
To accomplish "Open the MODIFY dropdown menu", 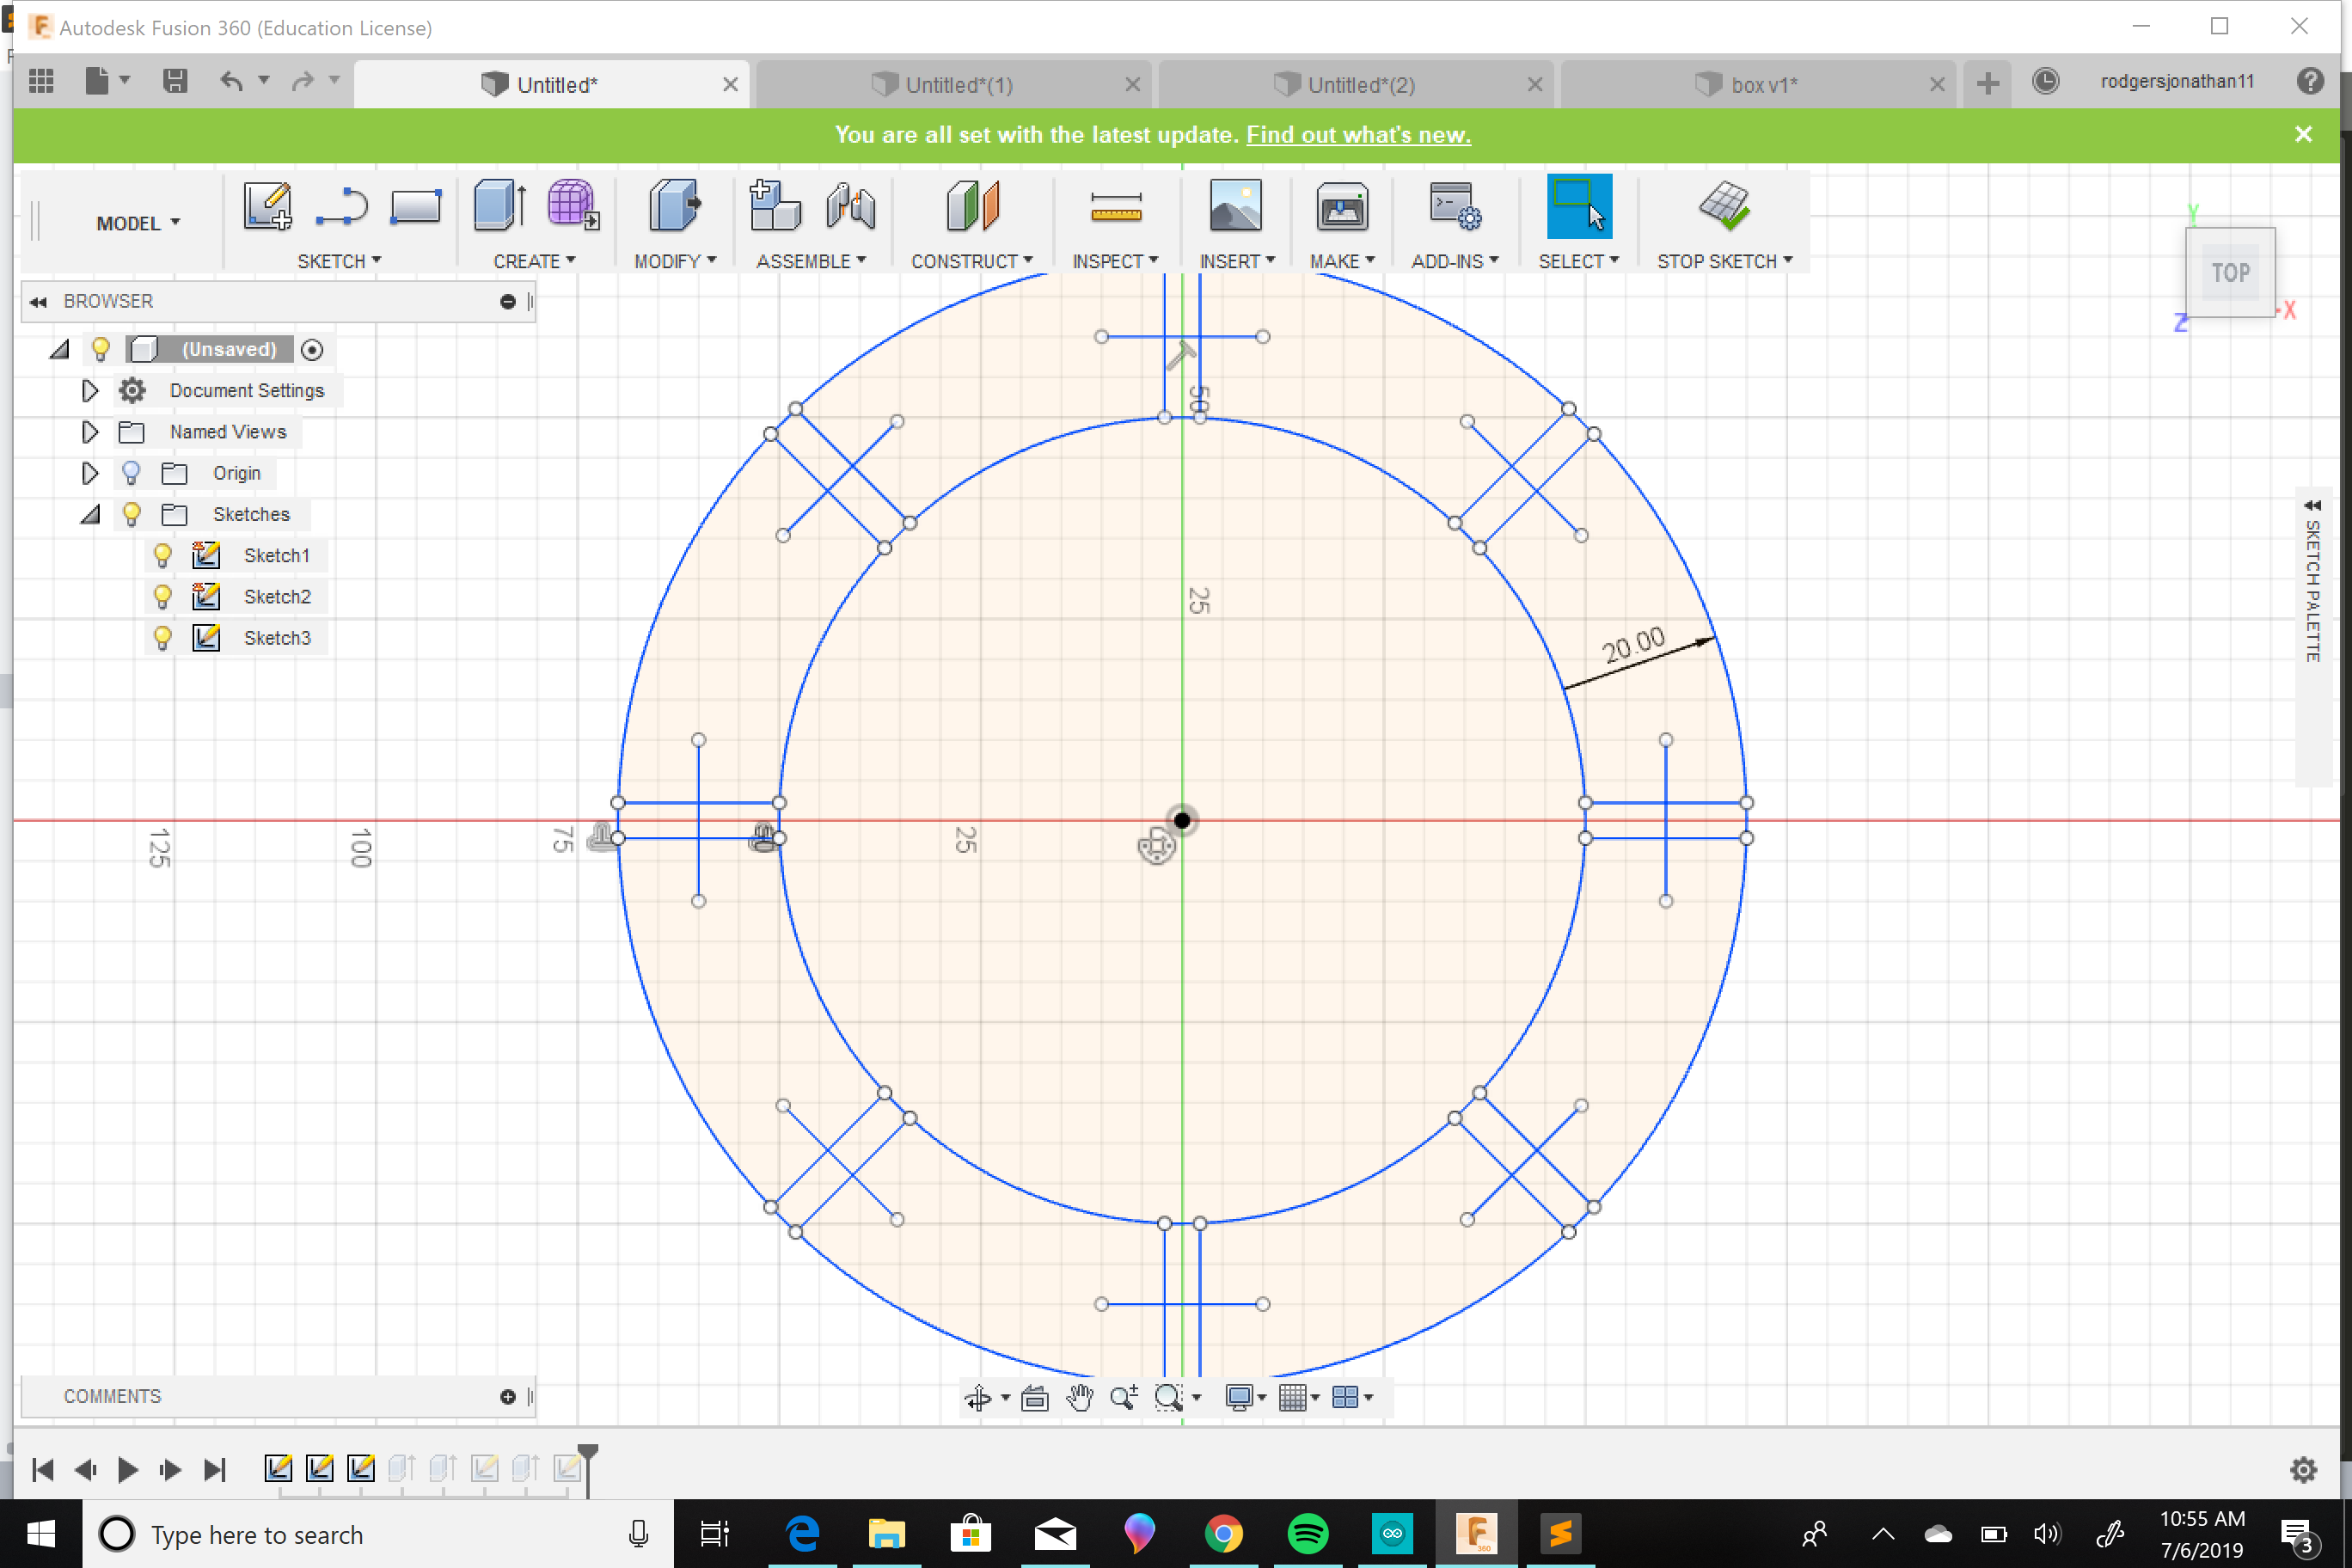I will click(x=675, y=261).
